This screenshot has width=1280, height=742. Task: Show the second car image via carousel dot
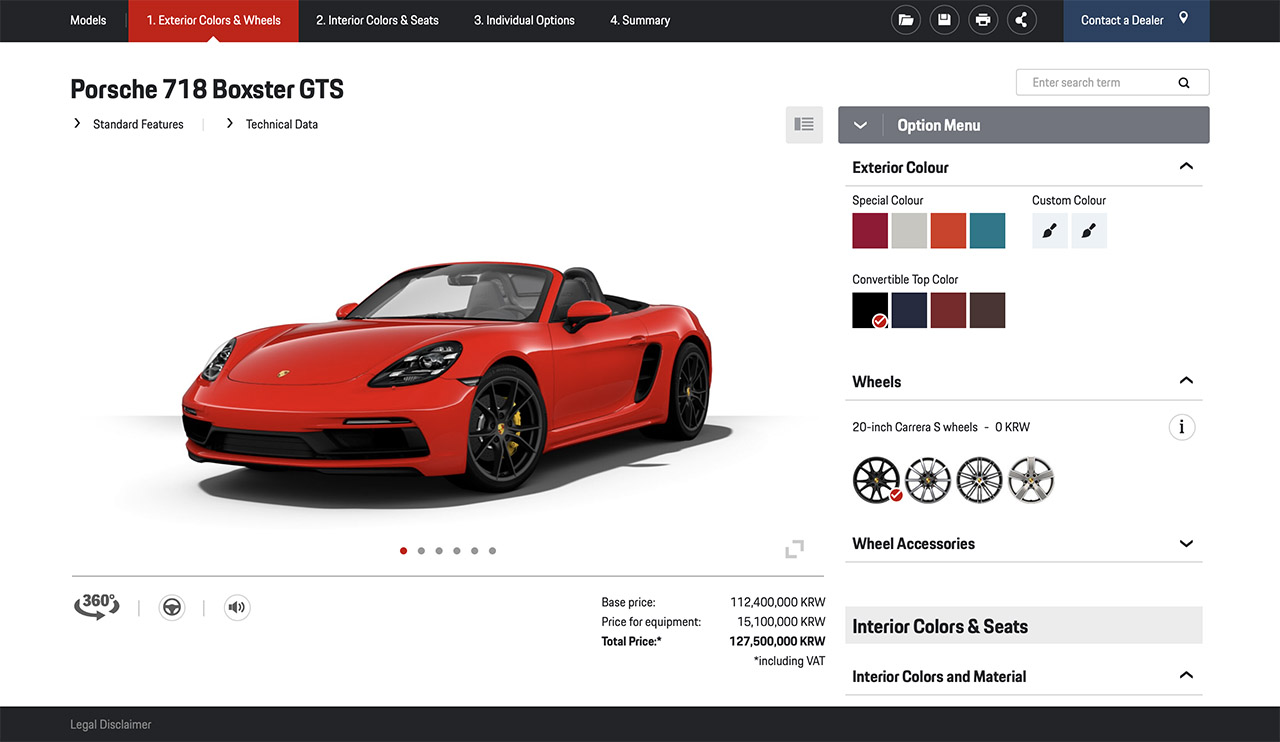(x=421, y=550)
